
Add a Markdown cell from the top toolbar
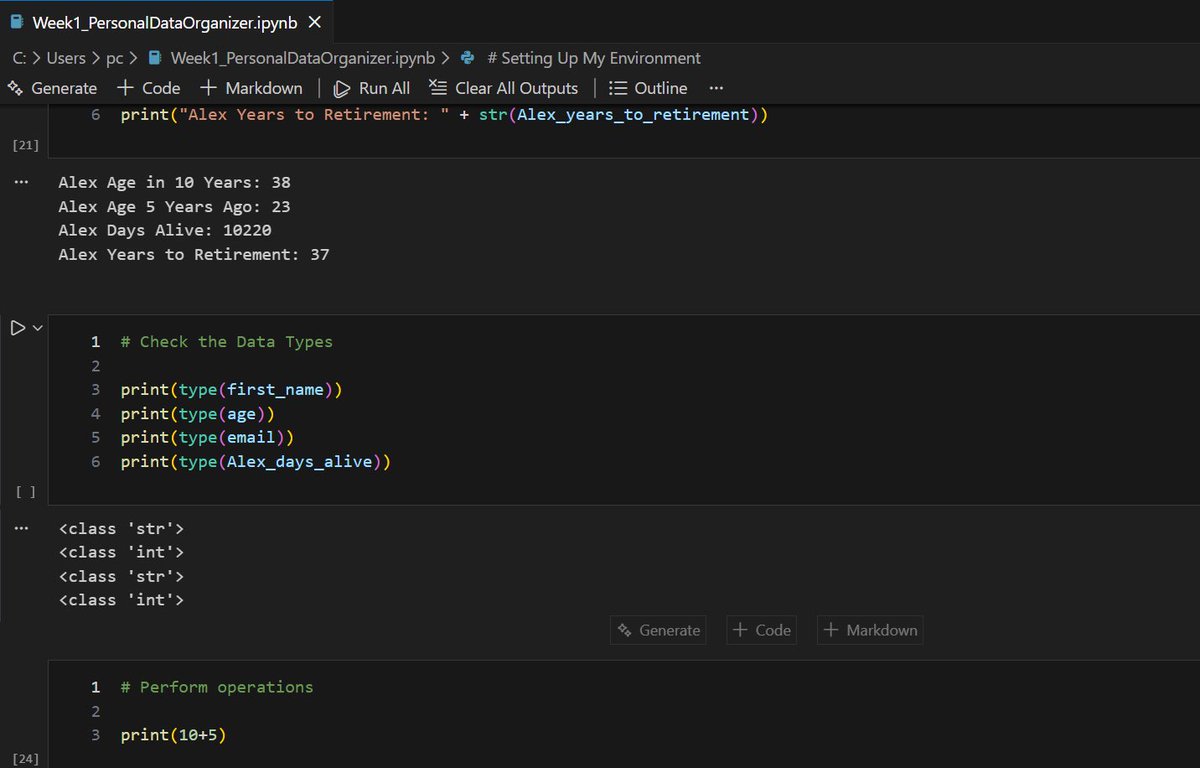click(x=251, y=88)
